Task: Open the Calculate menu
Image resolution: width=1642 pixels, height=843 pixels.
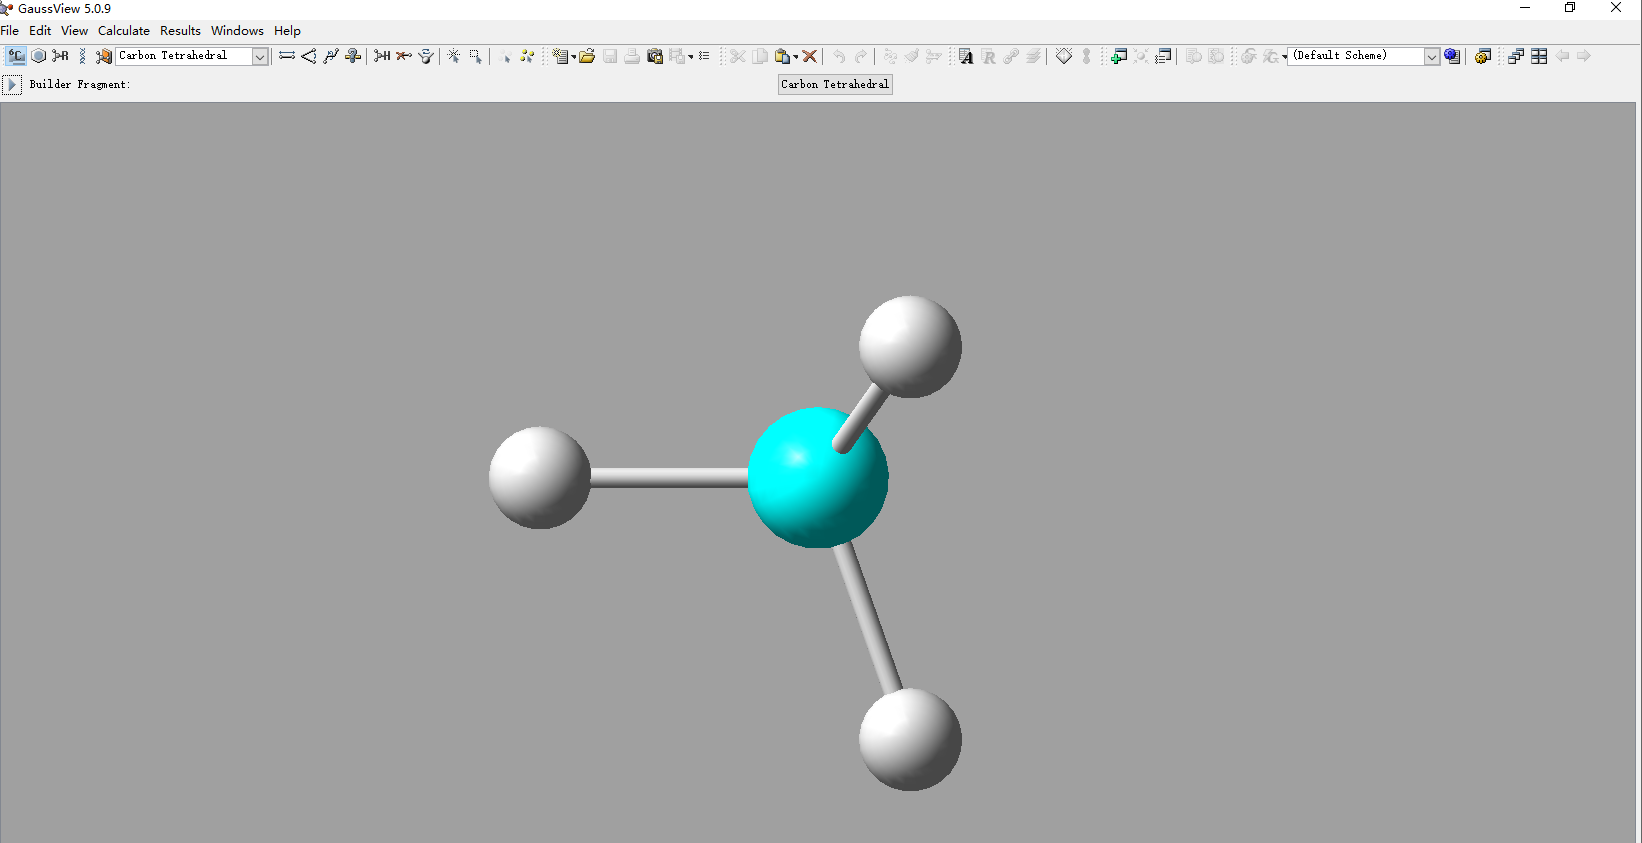Action: click(123, 31)
